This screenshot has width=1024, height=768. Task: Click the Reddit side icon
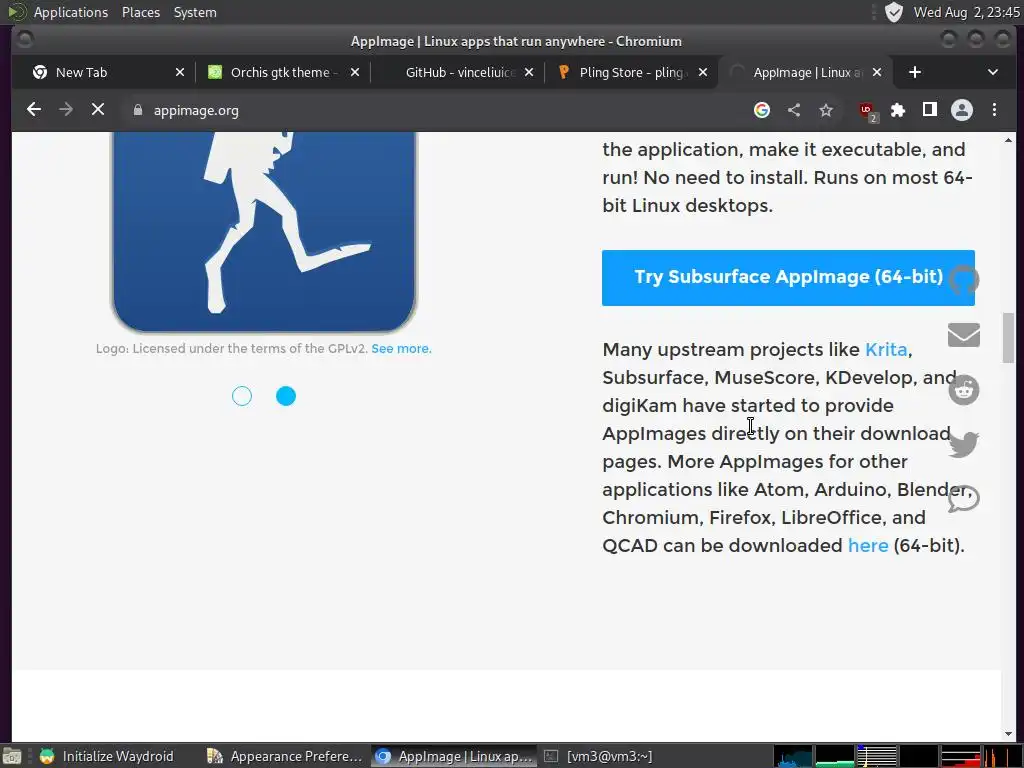[x=963, y=390]
